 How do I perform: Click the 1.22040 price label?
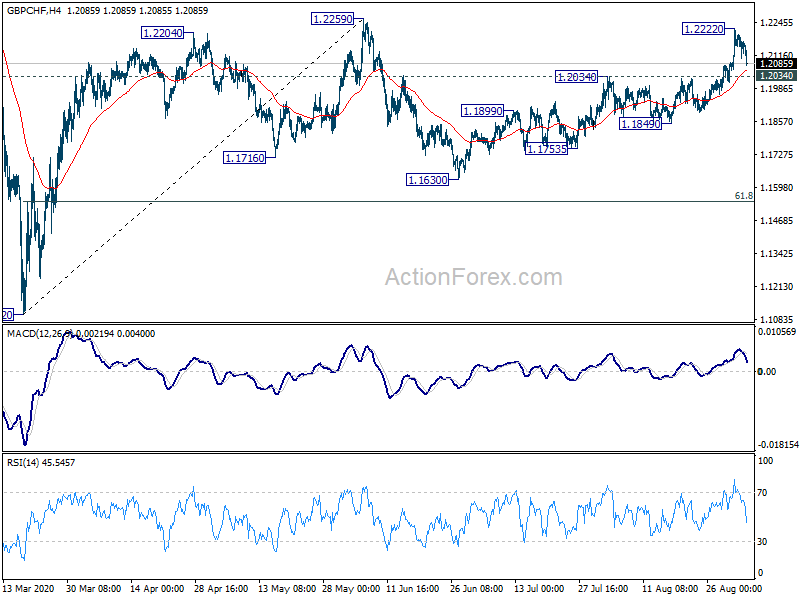162,33
